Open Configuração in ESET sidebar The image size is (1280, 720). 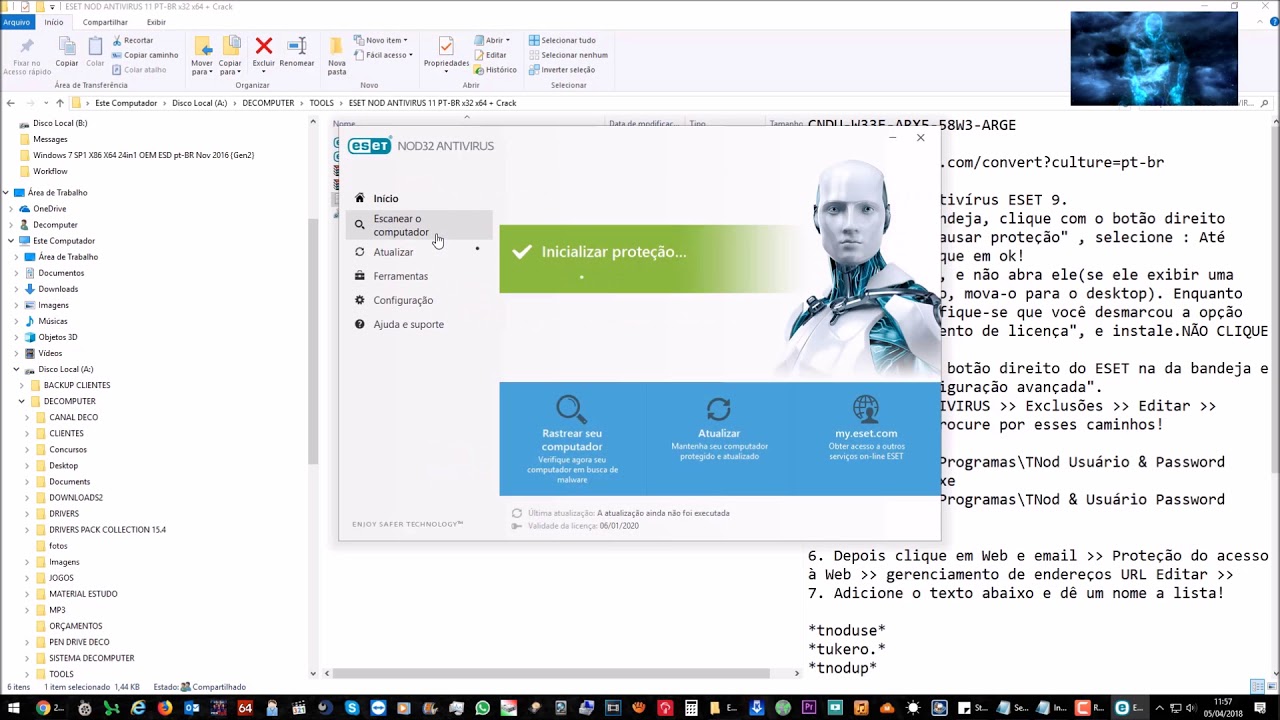tap(403, 300)
